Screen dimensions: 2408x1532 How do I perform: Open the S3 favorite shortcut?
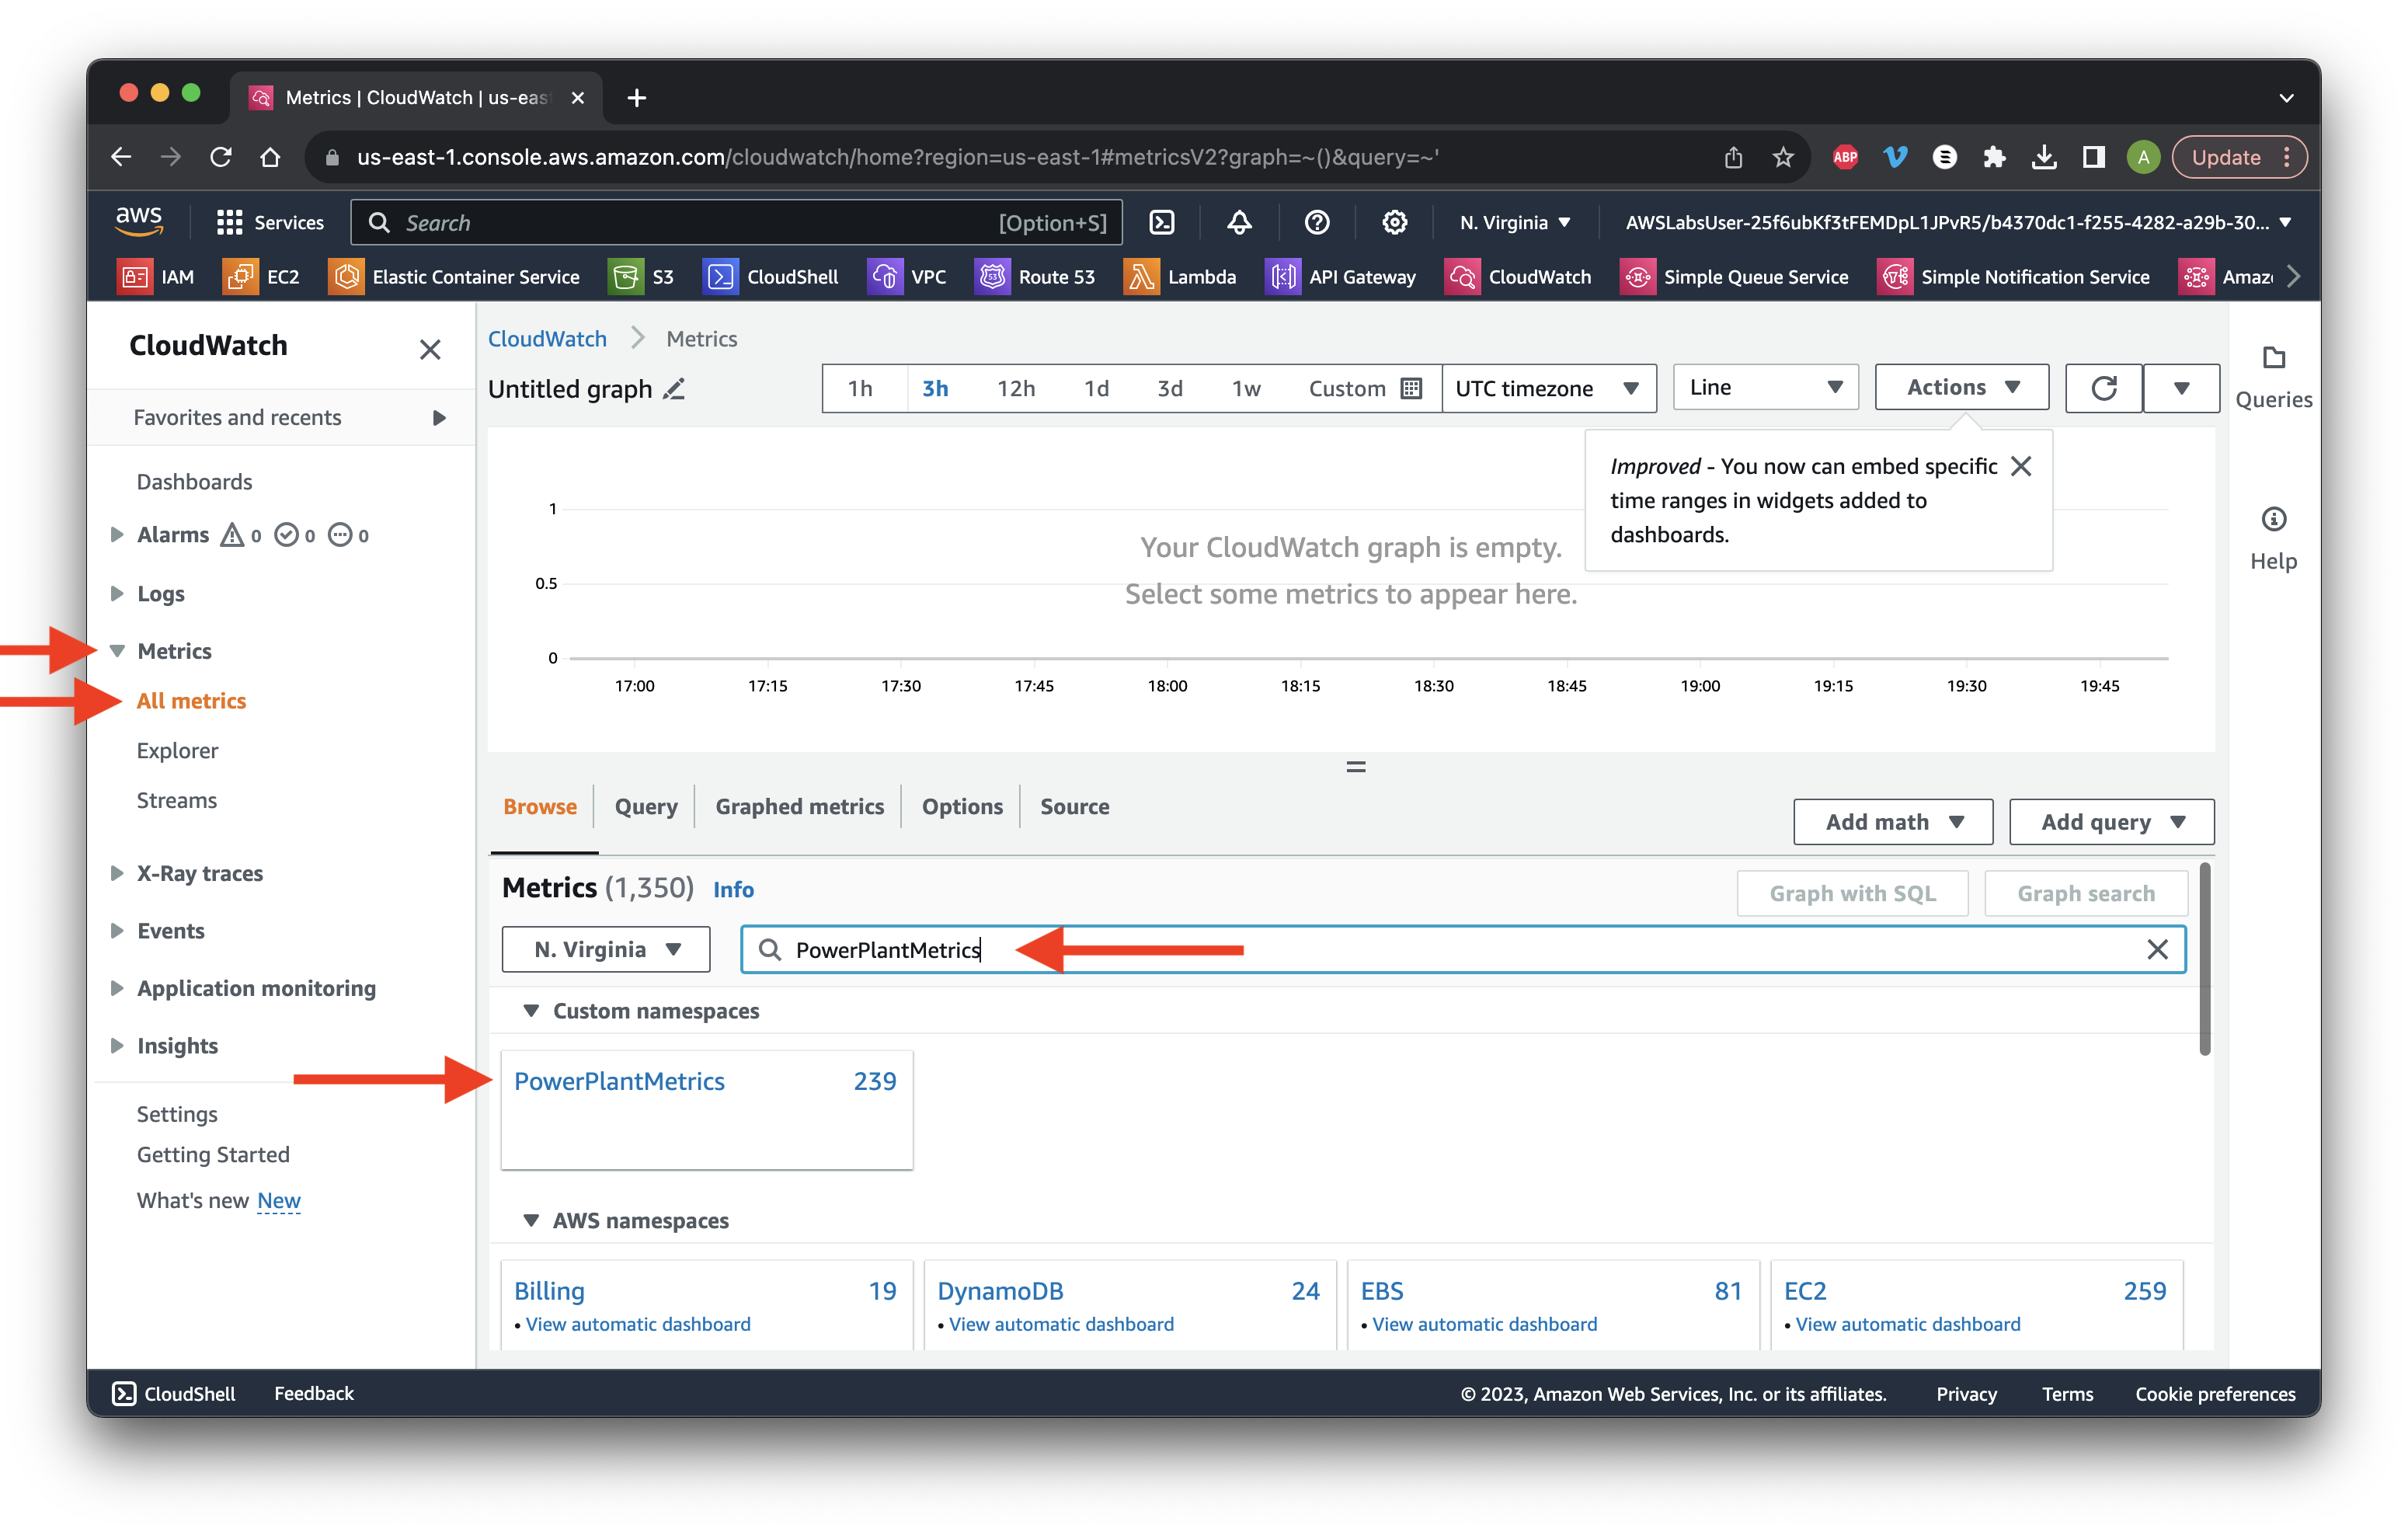coord(642,276)
